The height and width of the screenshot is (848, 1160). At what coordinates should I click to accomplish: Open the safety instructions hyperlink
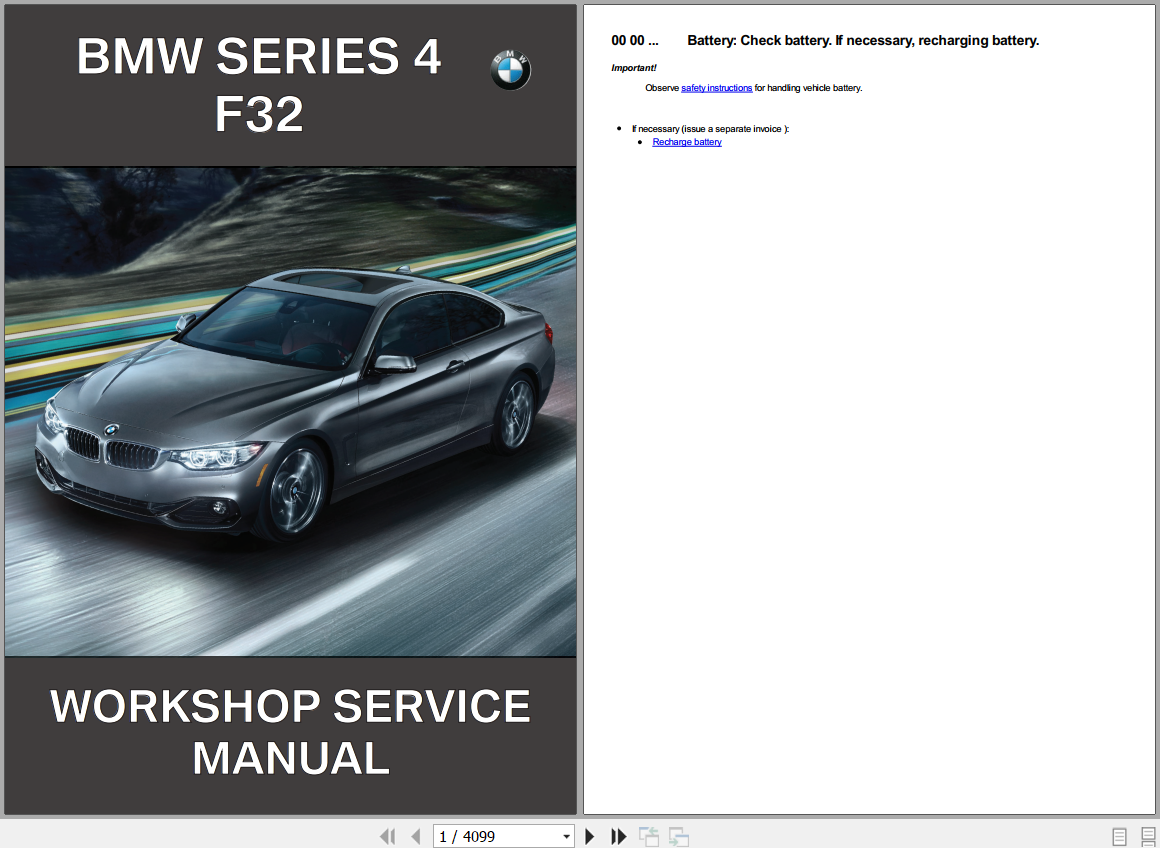pyautogui.click(x=715, y=87)
